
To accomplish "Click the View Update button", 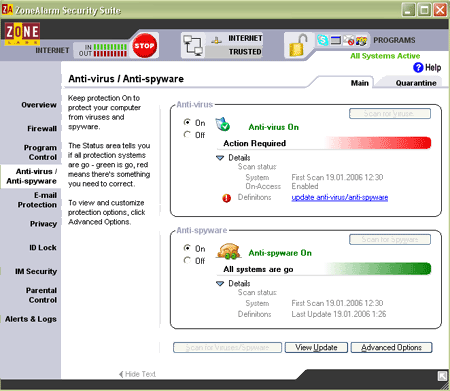I will [316, 347].
